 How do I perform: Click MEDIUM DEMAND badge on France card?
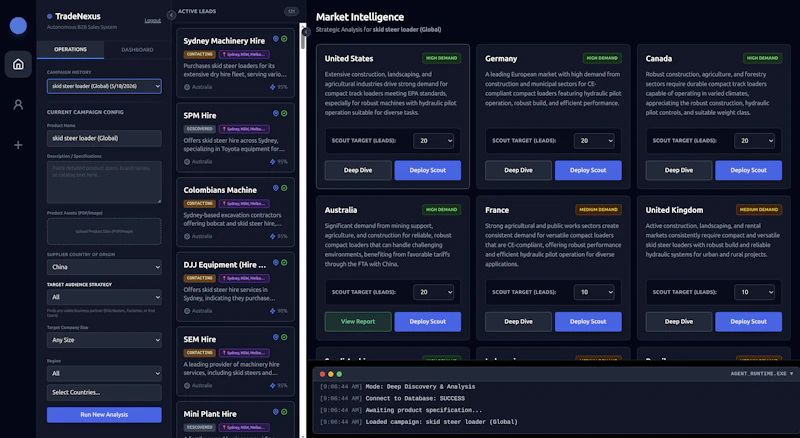coord(598,209)
